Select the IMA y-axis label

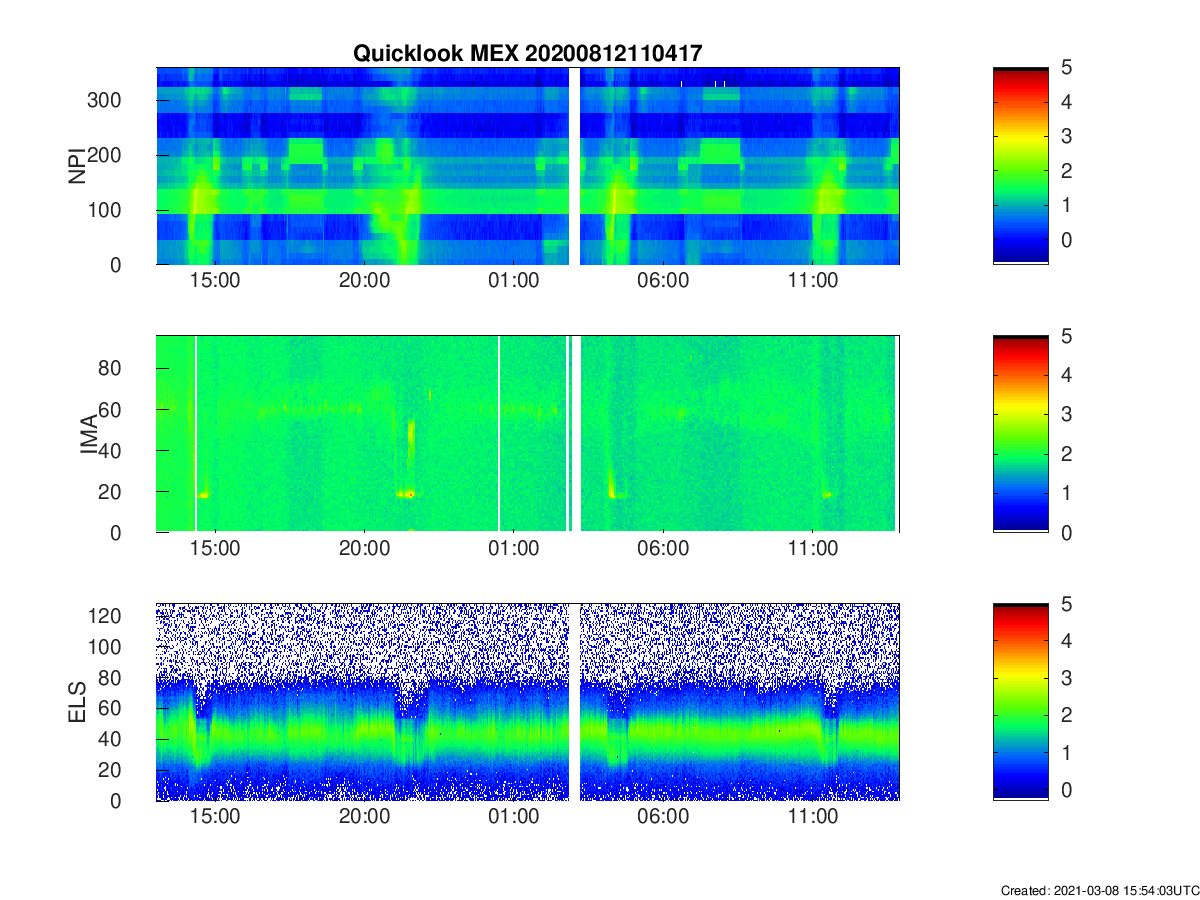coord(90,434)
